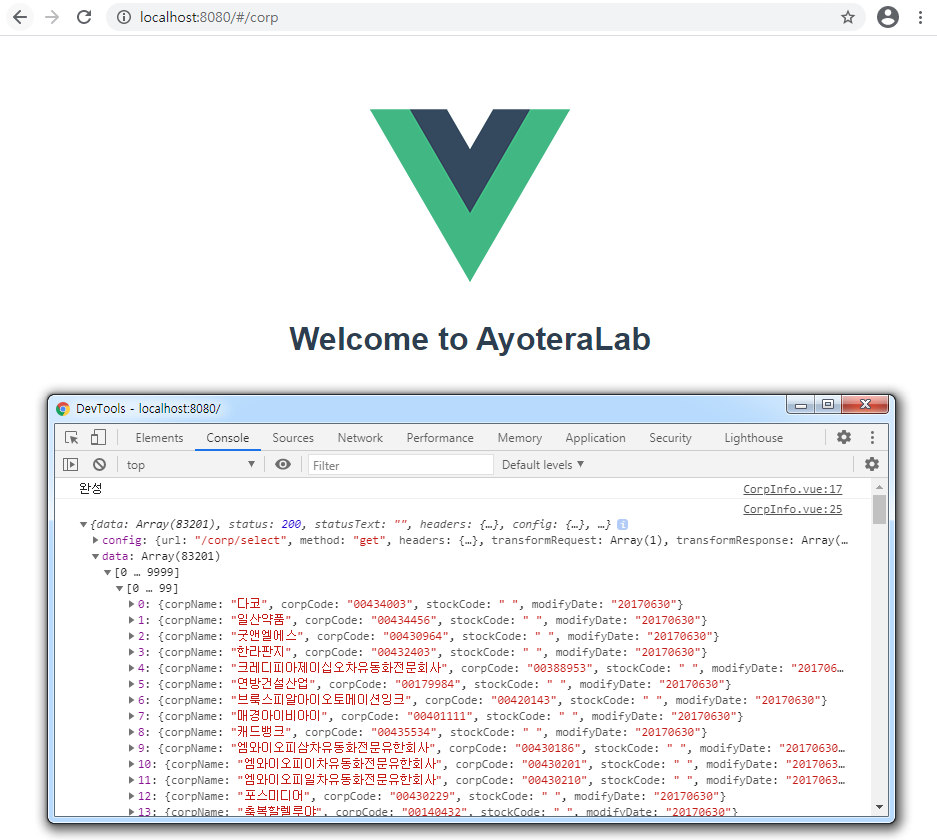Switch to the Sources tab

(x=293, y=438)
